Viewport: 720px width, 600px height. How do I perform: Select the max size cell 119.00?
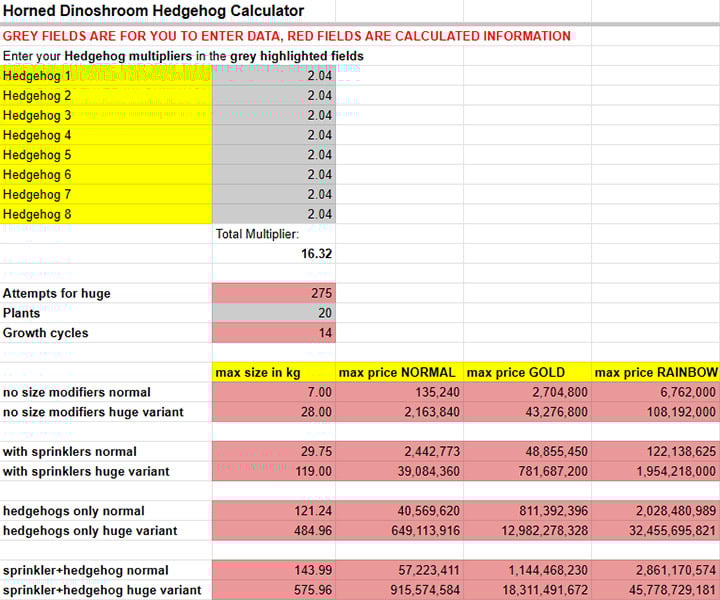coord(274,471)
